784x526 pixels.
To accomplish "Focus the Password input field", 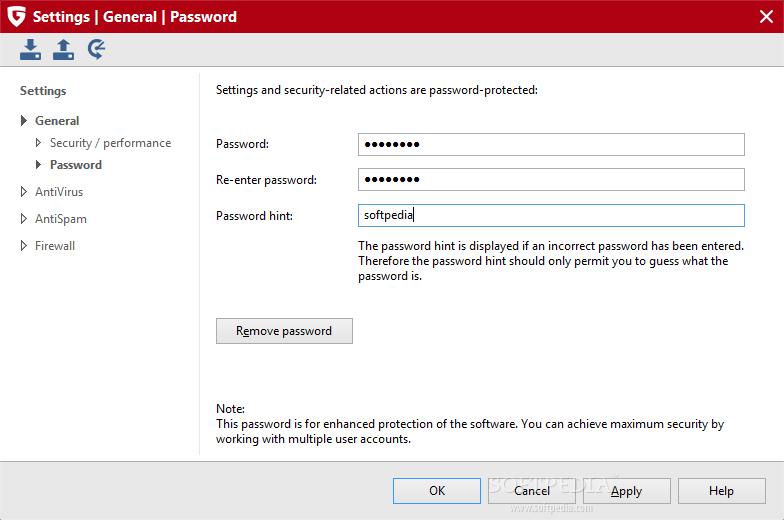I will click(551, 144).
